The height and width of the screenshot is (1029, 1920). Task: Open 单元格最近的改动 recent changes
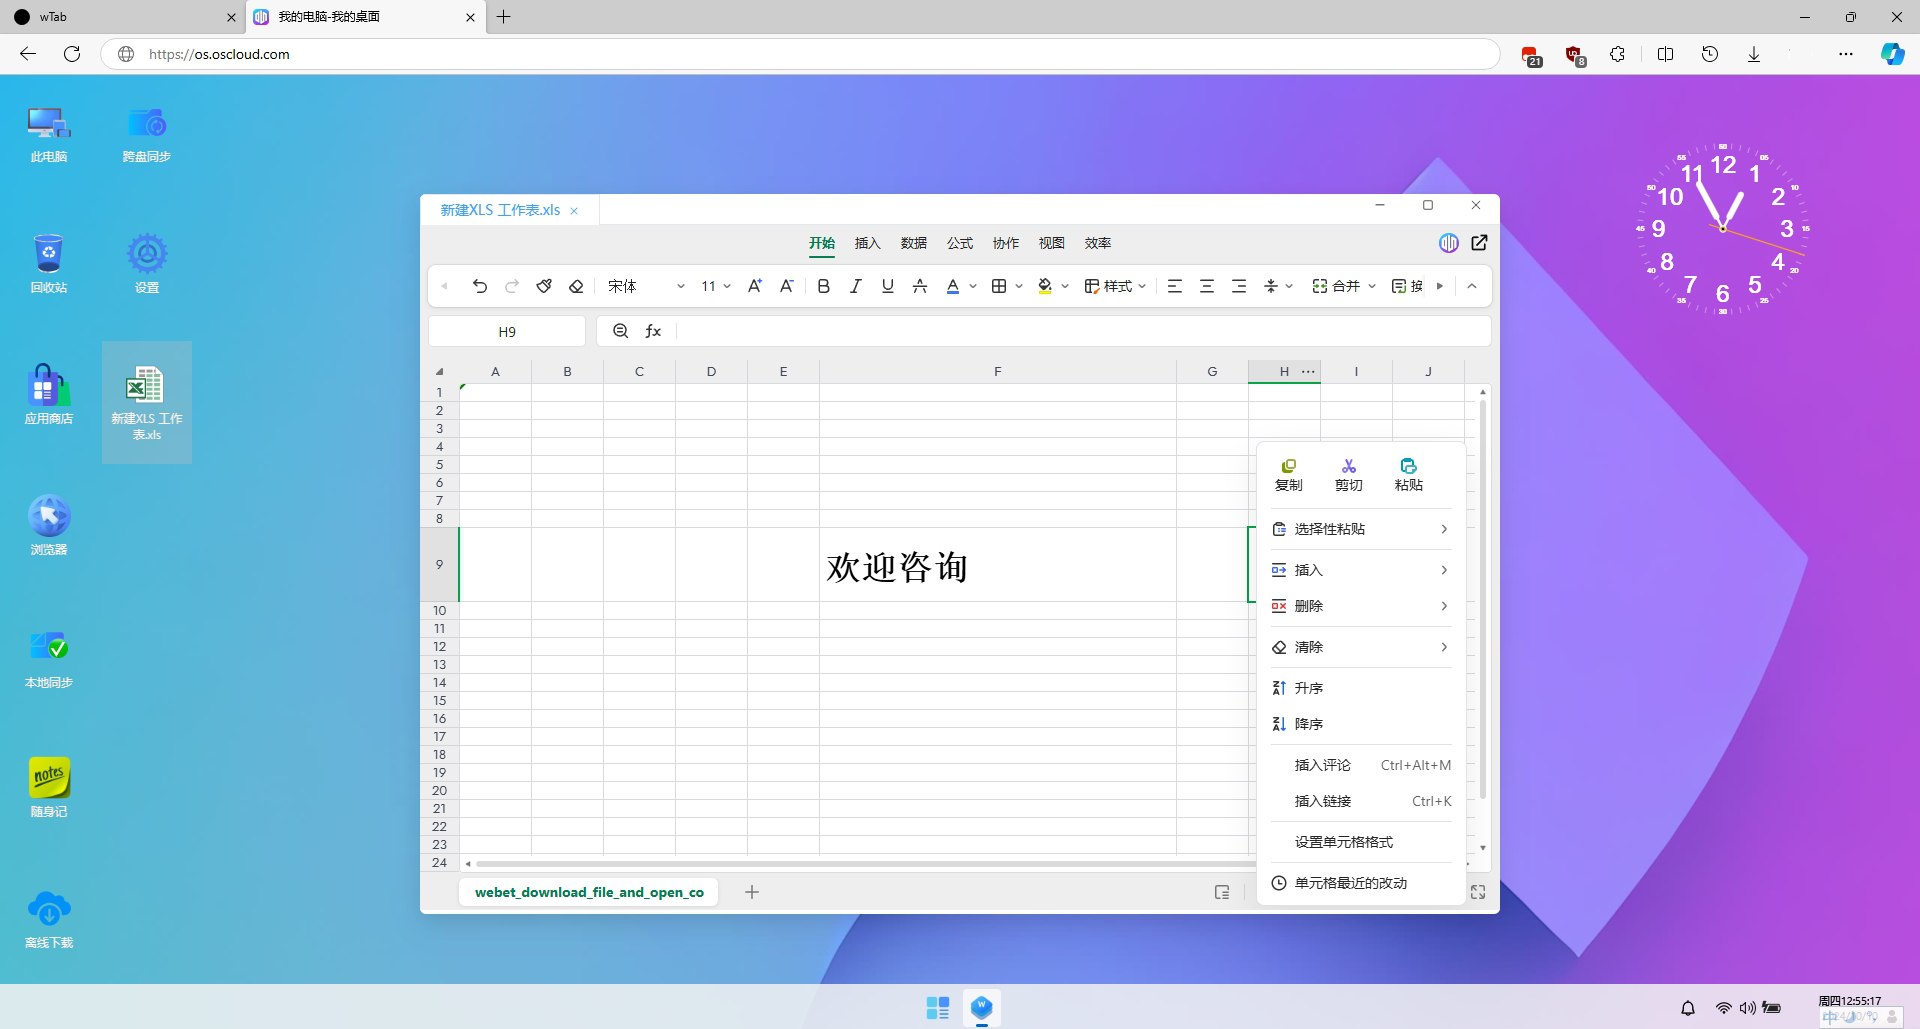pos(1361,883)
